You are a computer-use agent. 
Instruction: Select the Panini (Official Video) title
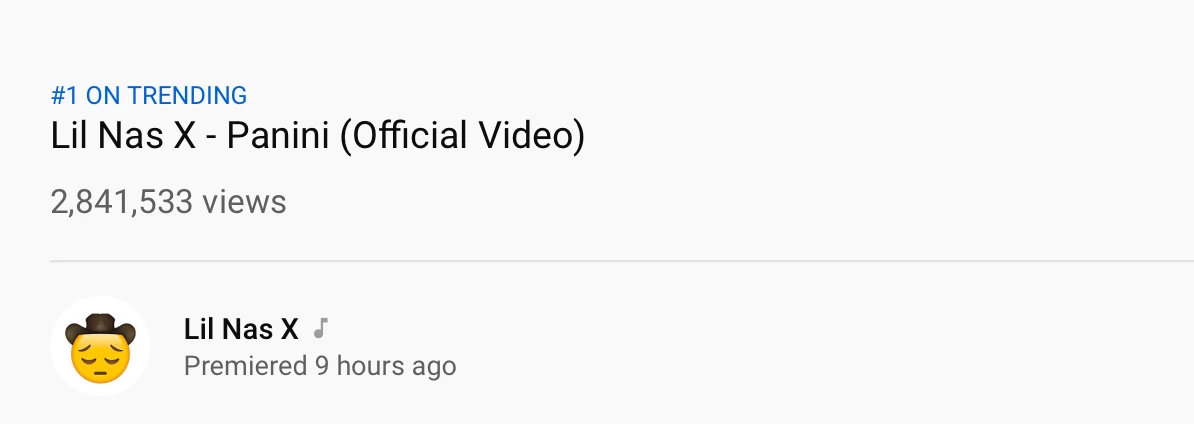click(x=317, y=136)
